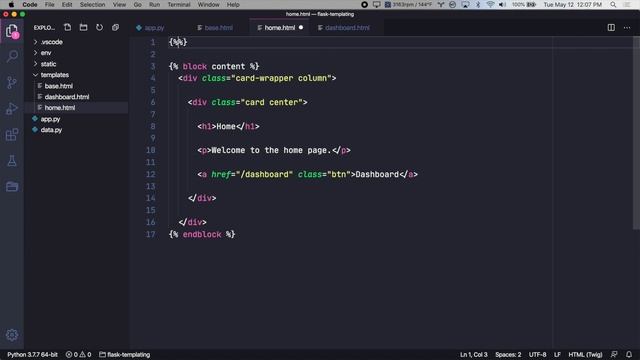
Task: Click the Wi-Fi menu bar icon
Action: (490, 5)
